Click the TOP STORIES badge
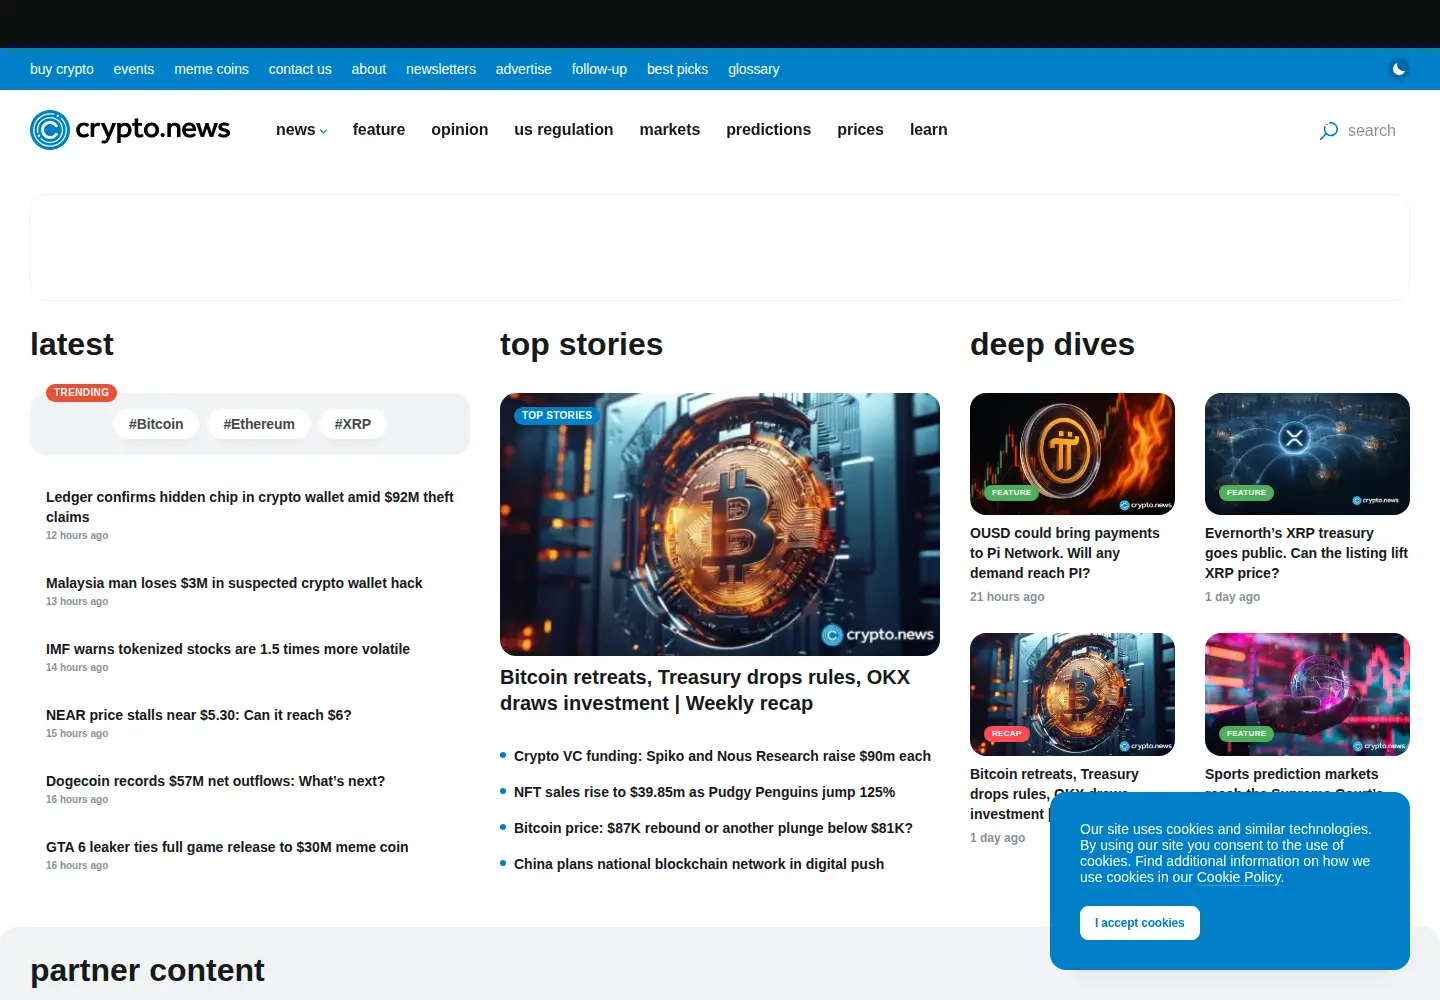The image size is (1440, 1000). tap(557, 415)
